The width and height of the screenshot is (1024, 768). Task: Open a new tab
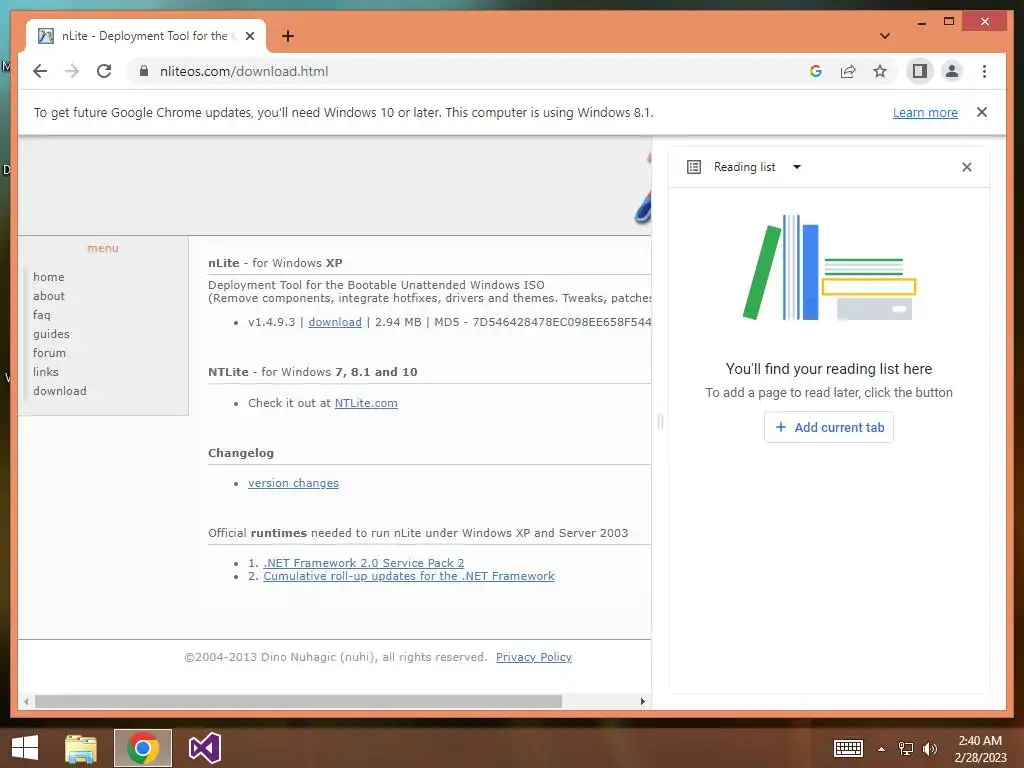(x=287, y=36)
